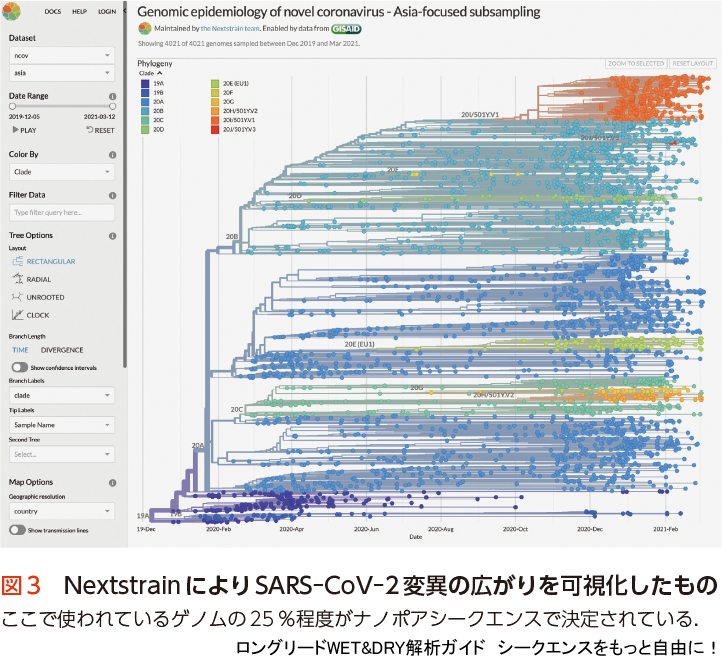The width and height of the screenshot is (722, 669).
Task: Open the Date Range info icon
Action: 111,96
